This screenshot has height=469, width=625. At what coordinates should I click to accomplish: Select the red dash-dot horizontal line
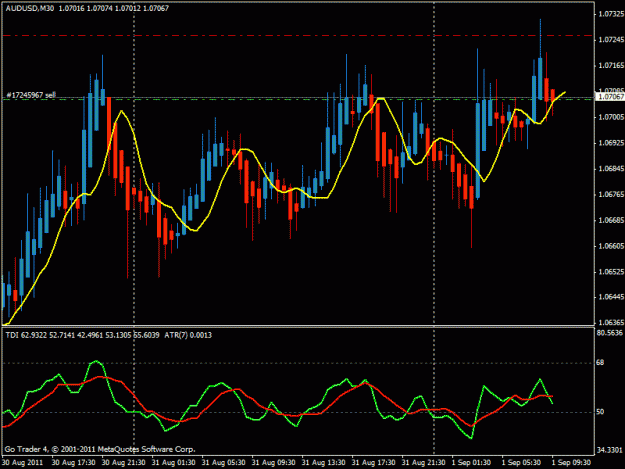coord(297,36)
